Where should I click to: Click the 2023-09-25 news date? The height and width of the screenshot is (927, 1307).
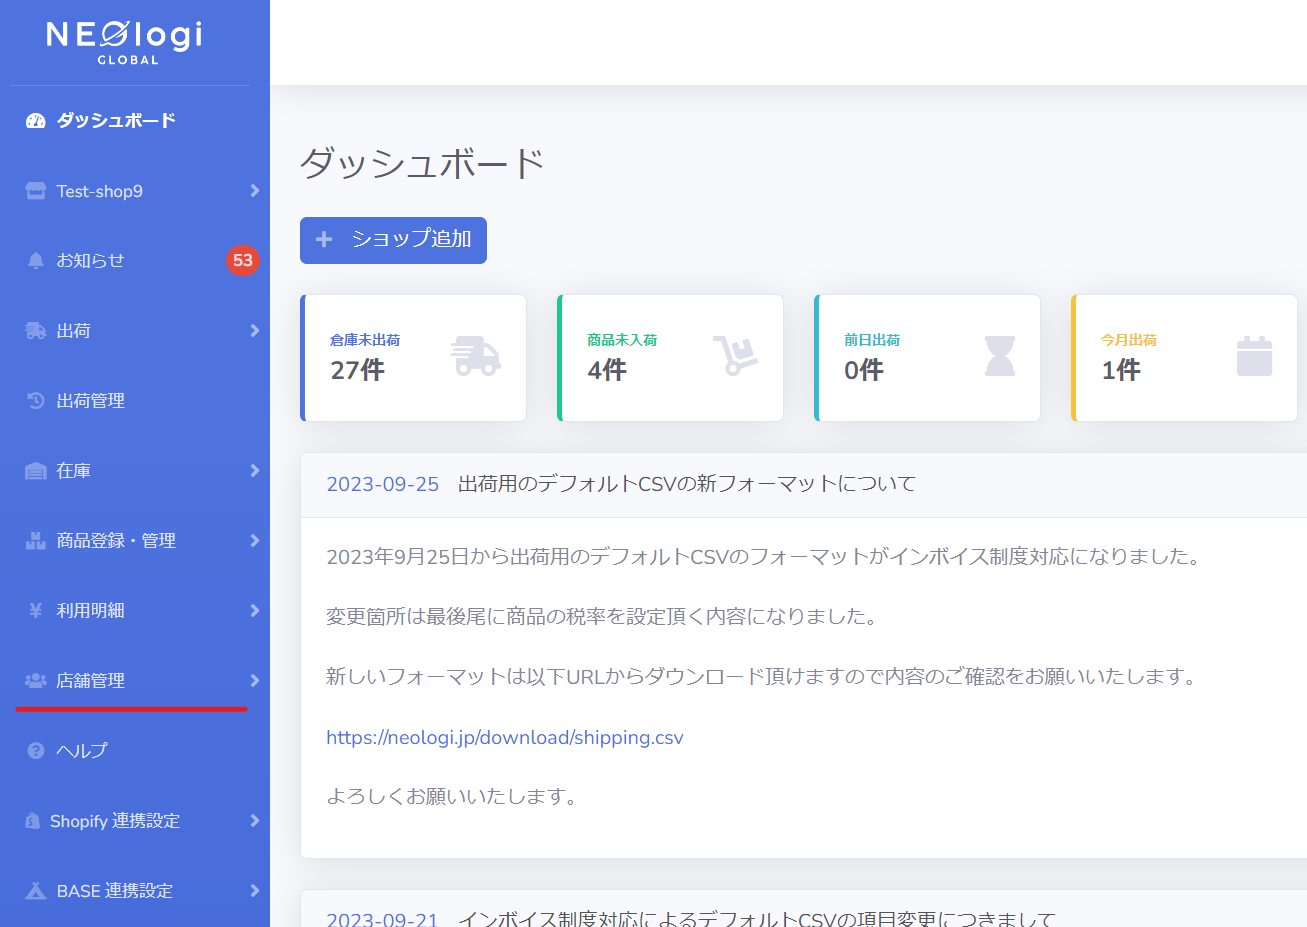tap(383, 484)
